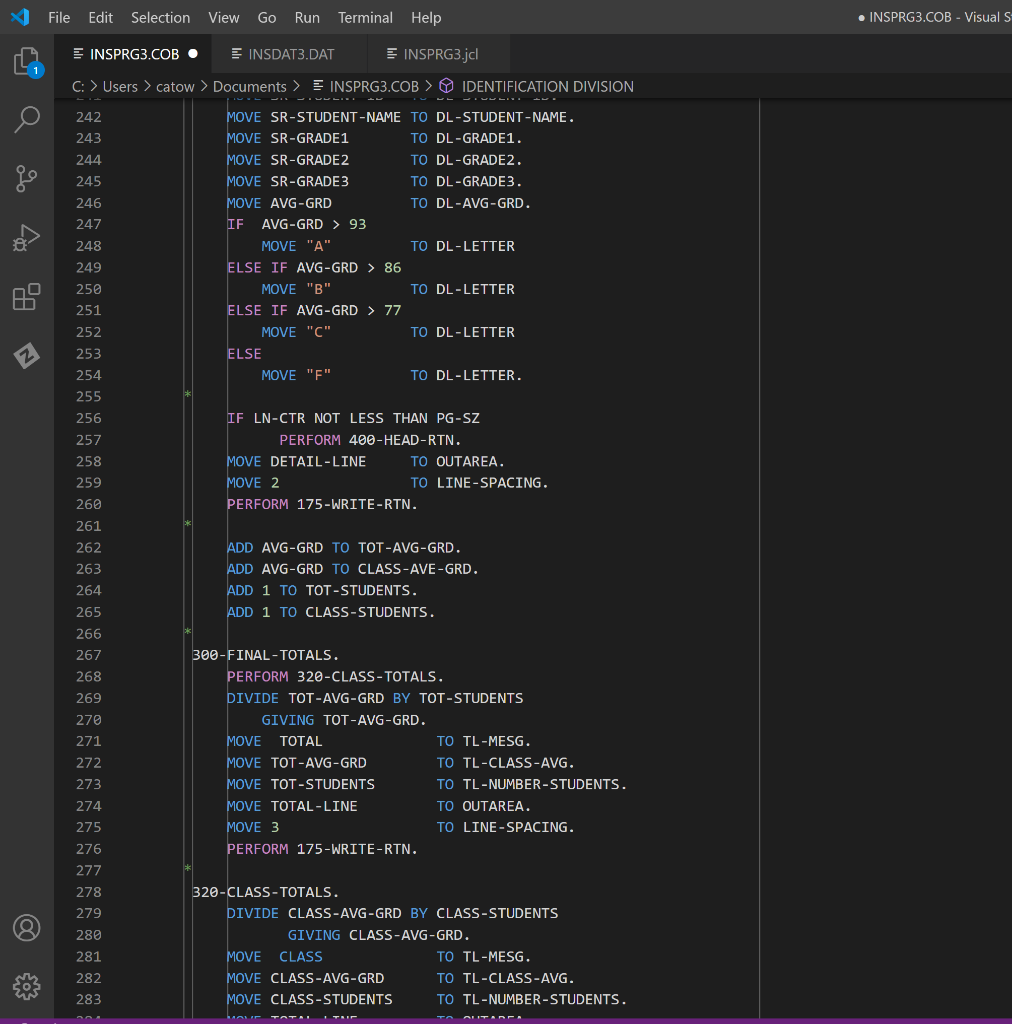Open the Manage gear settings icon
1012x1024 pixels.
click(x=27, y=985)
